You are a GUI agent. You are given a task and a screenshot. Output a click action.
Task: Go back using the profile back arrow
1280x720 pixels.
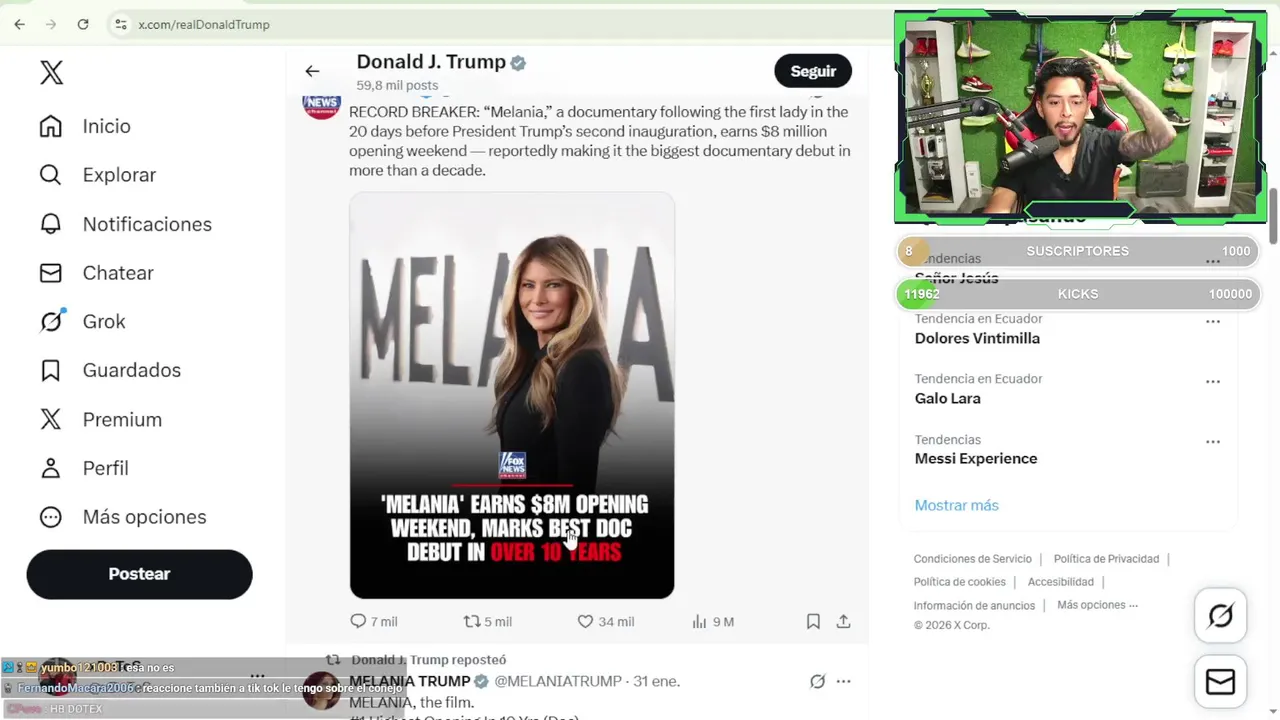(x=312, y=71)
